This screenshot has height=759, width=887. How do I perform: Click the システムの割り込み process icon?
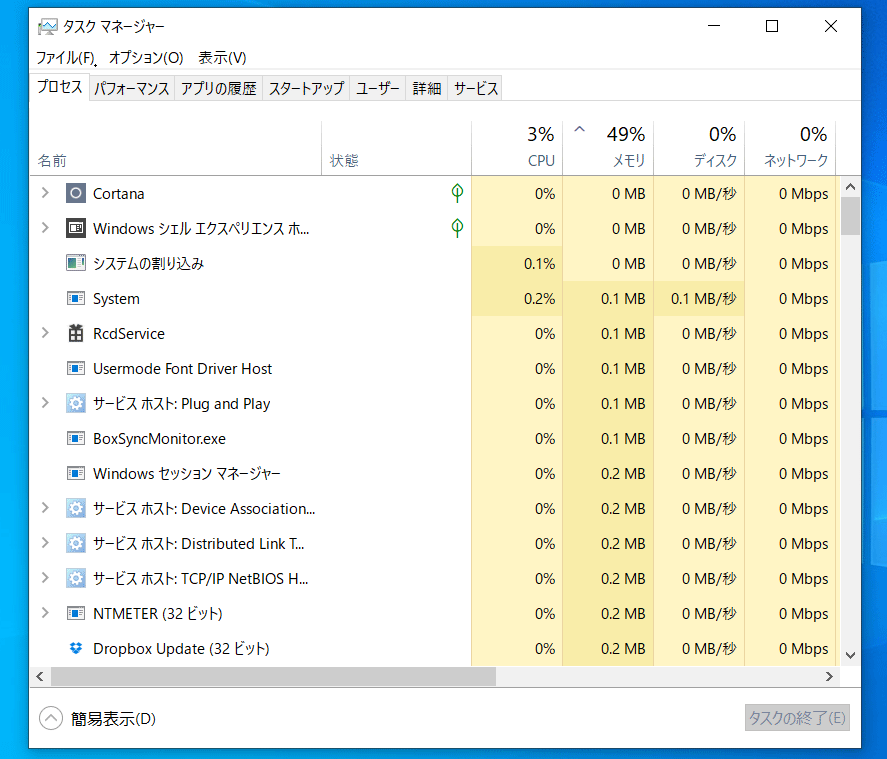click(x=76, y=264)
